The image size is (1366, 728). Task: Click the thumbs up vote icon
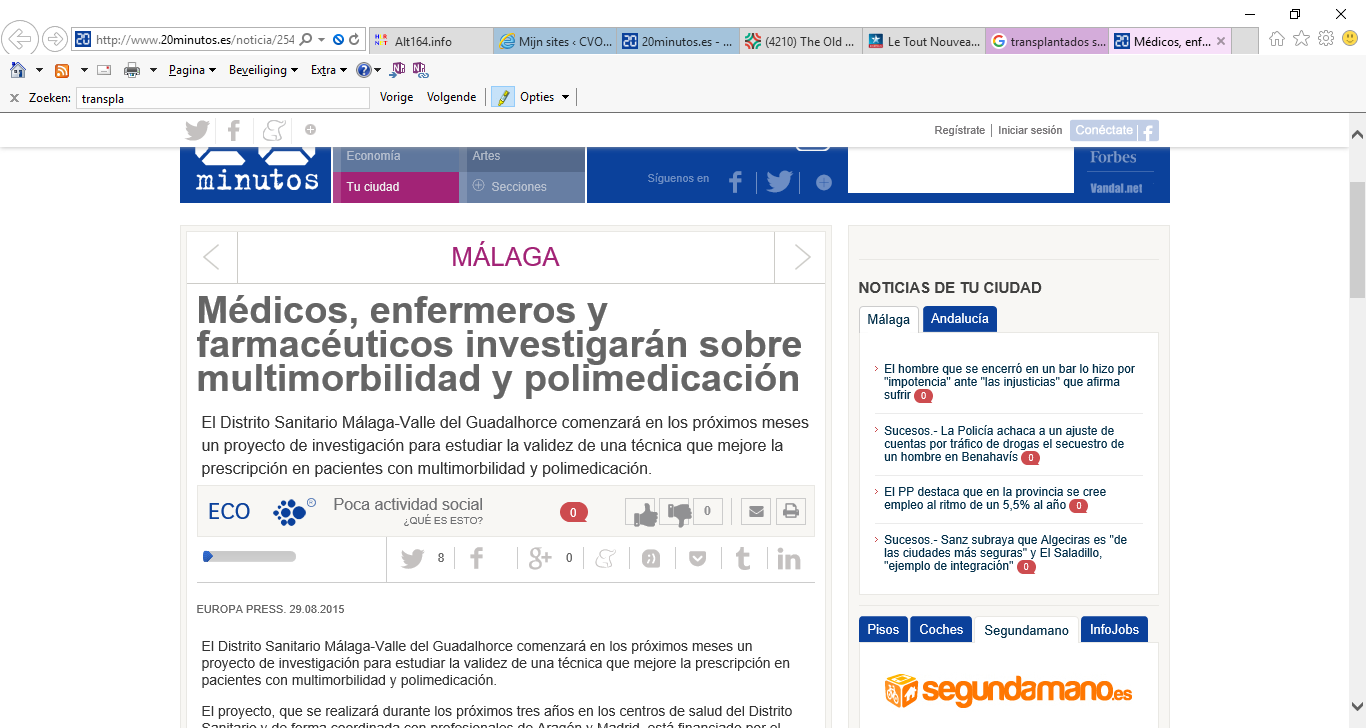point(641,512)
